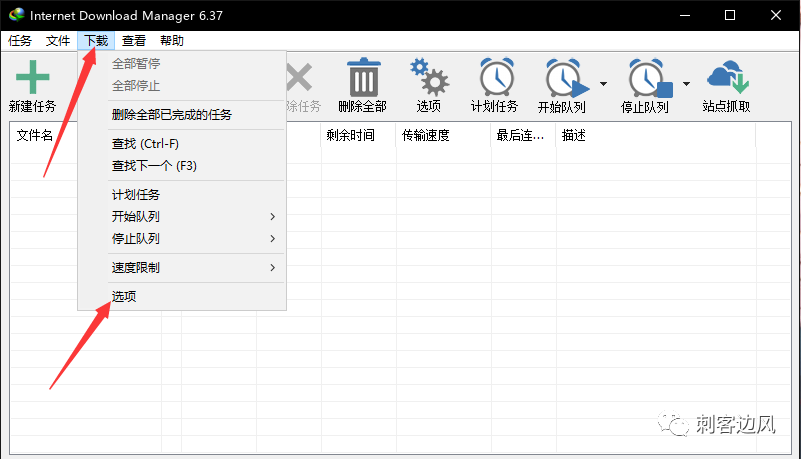Click the Delete All trash can icon
Image resolution: width=801 pixels, height=459 pixels.
coord(363,77)
